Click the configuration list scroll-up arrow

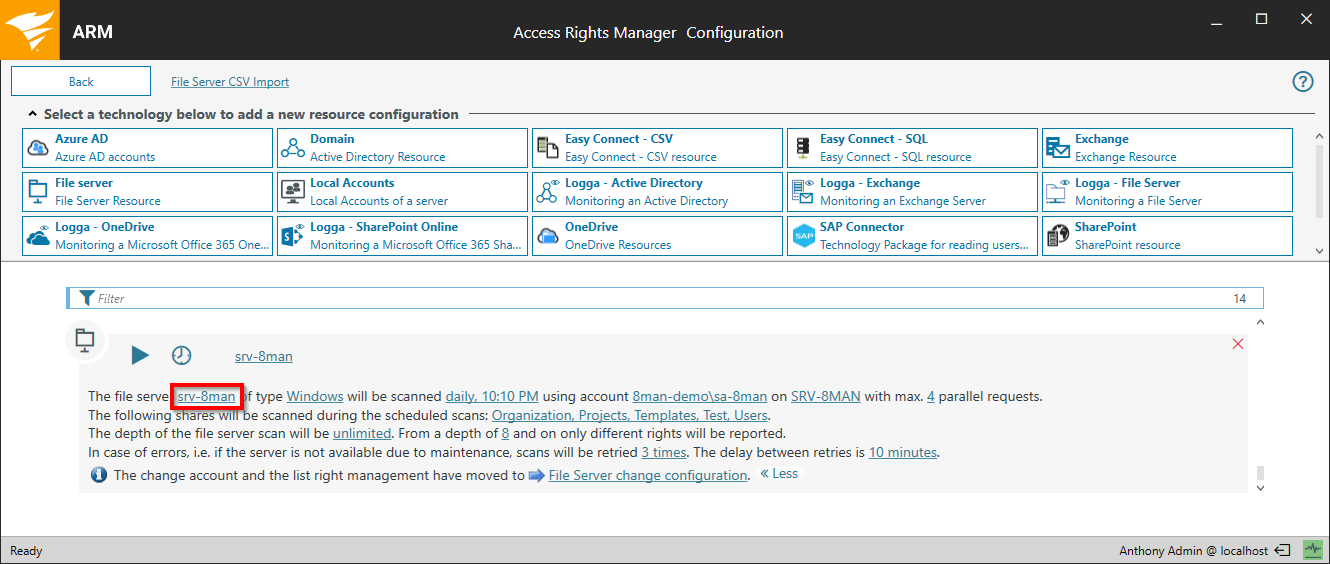point(1260,323)
